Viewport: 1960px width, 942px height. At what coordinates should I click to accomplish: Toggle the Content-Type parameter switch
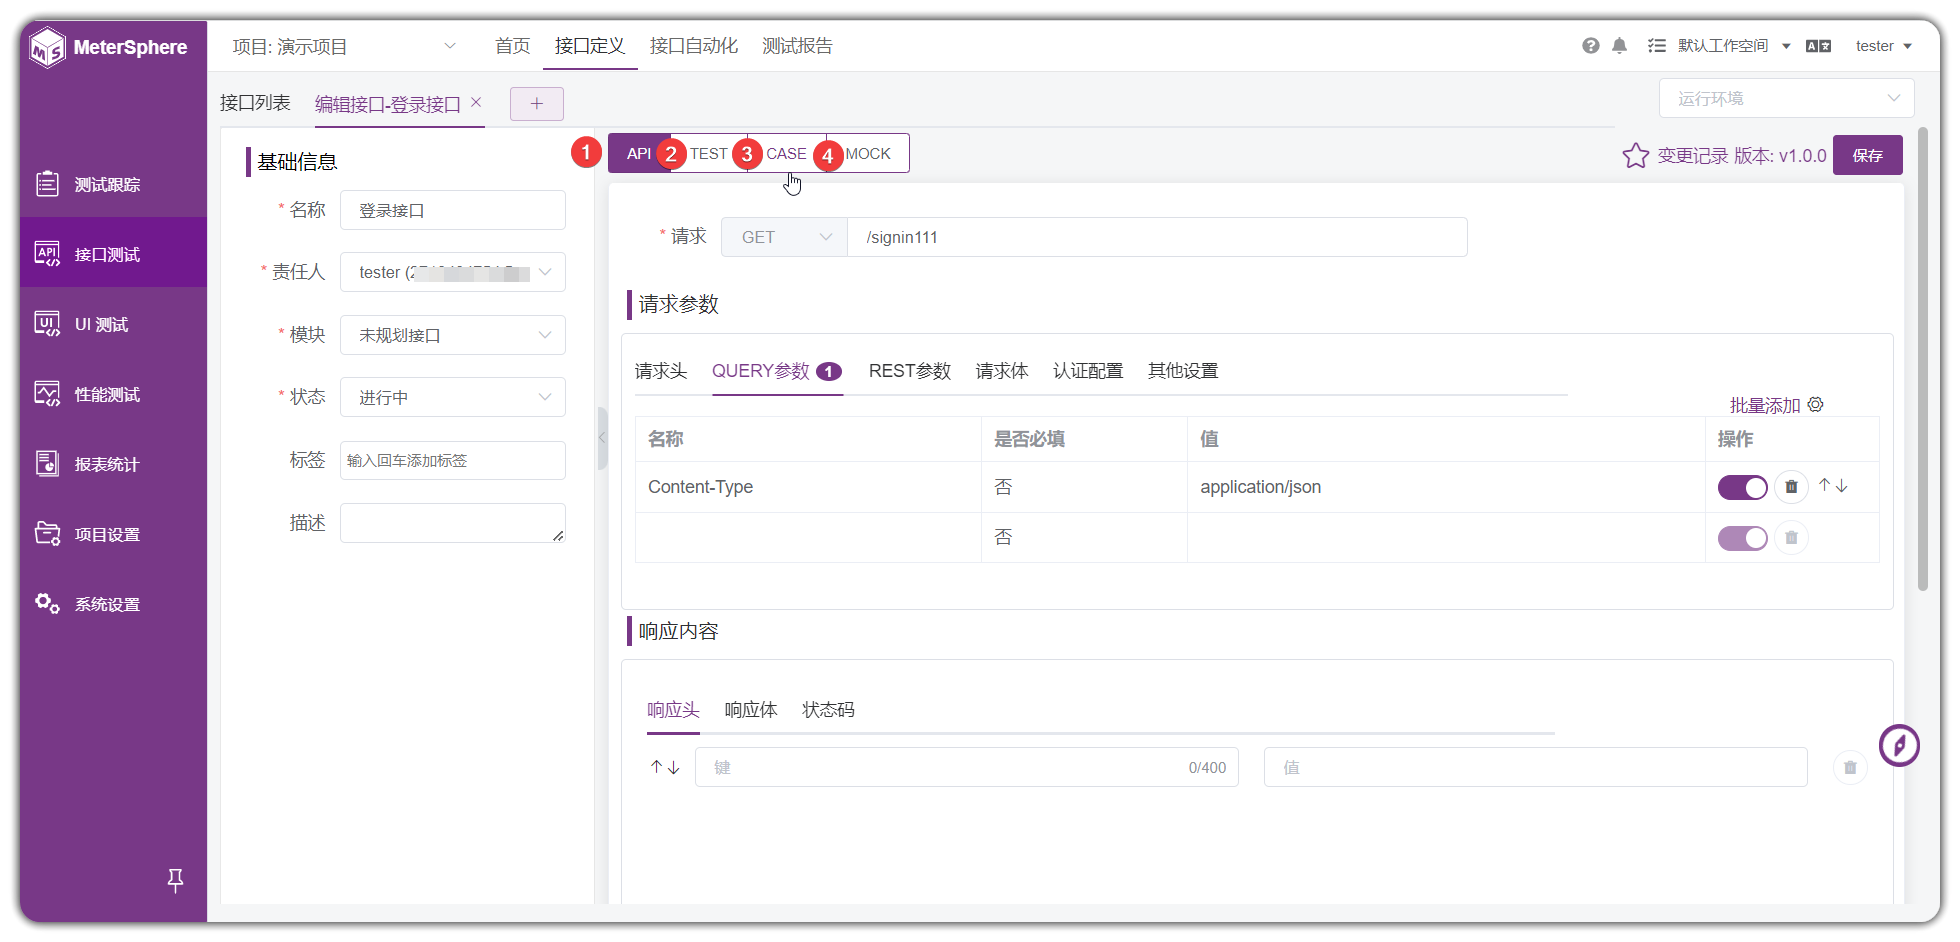[x=1742, y=487]
